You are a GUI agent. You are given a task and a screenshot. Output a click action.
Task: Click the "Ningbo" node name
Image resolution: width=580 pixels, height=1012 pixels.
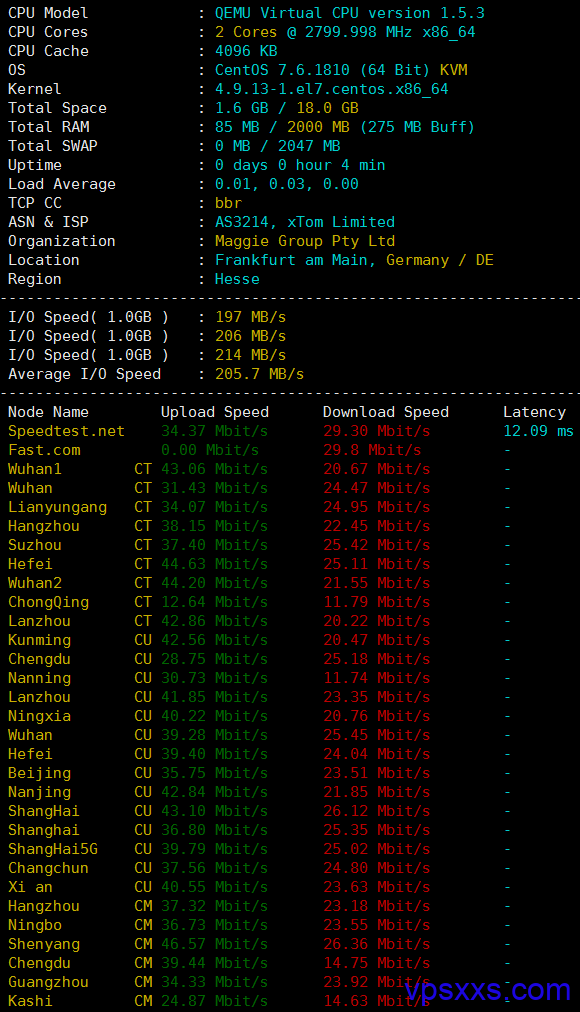pos(35,925)
